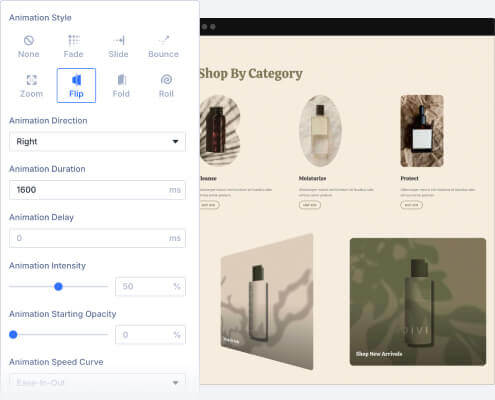495x400 pixels.
Task: Click the Shop By Category heading
Action: [x=251, y=74]
